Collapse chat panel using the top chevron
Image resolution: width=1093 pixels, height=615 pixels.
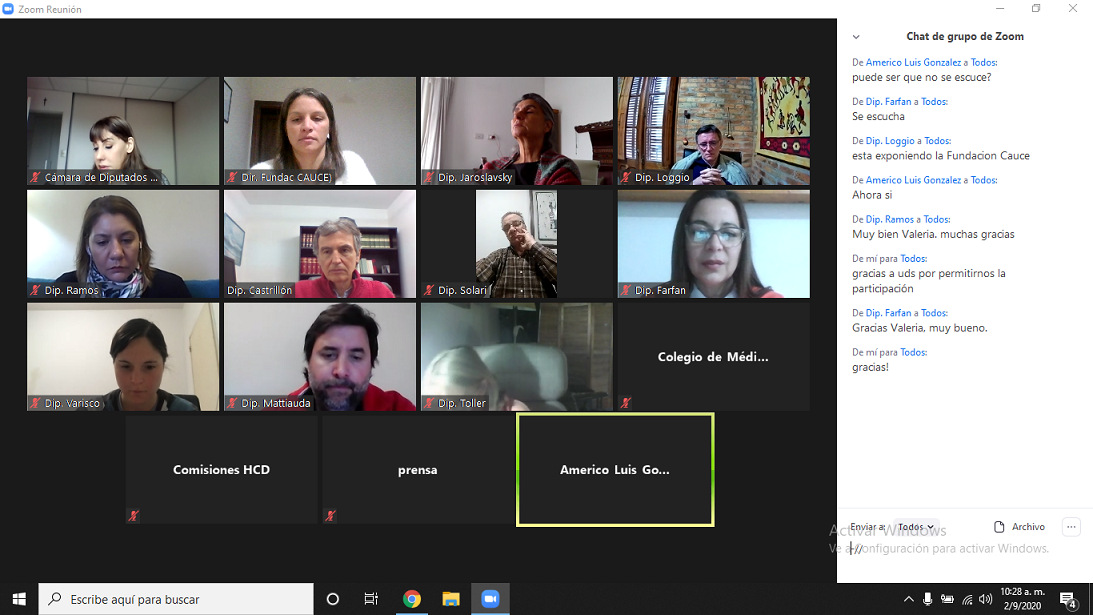click(856, 37)
